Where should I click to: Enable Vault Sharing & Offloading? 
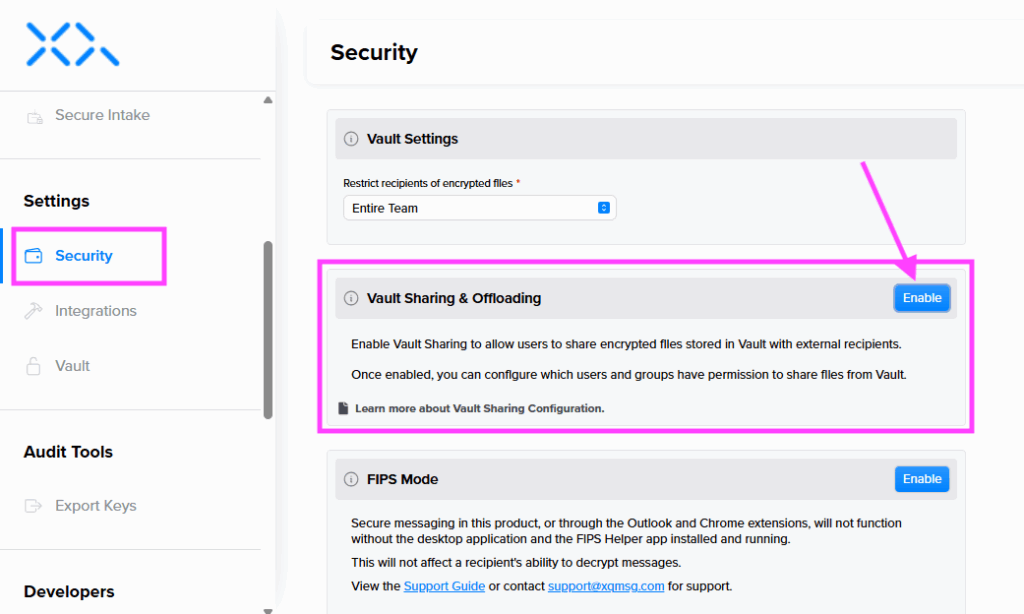pyautogui.click(x=921, y=298)
